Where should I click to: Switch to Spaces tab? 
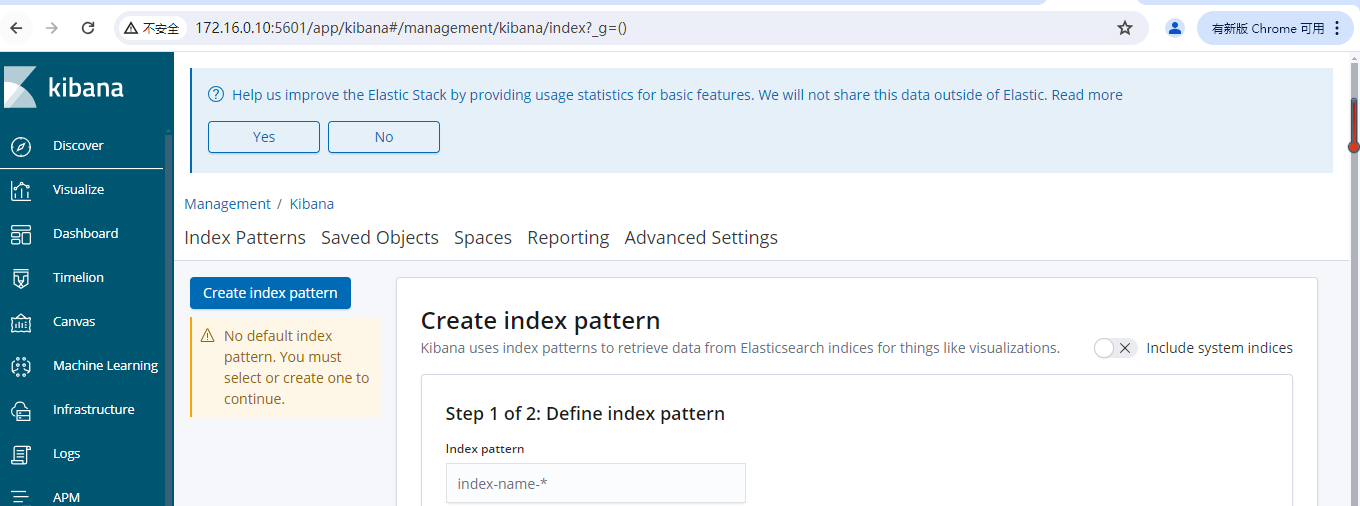tap(483, 237)
